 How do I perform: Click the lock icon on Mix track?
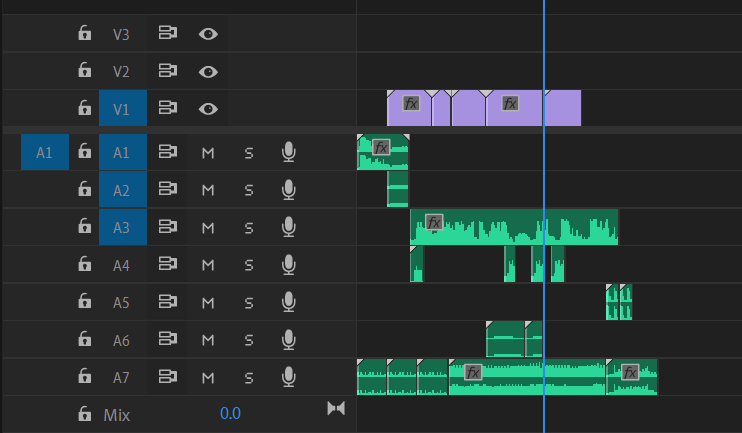[x=85, y=414]
